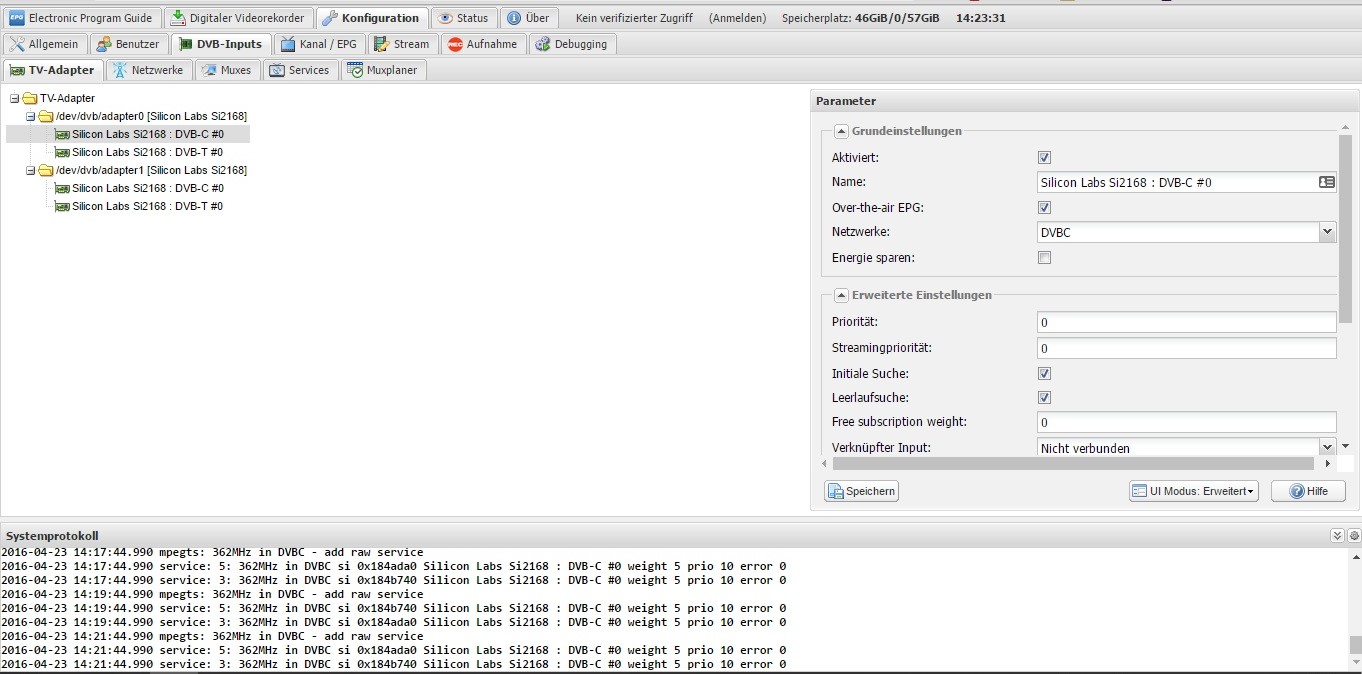Open the Netzwerke dropdown list
This screenshot has height=674, width=1362.
pos(1326,232)
